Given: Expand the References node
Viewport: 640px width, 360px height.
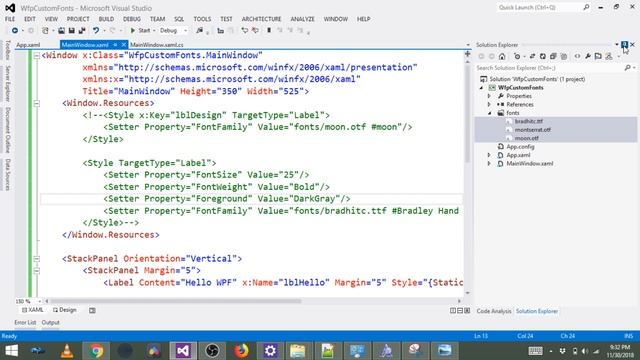Looking at the screenshot, I should pos(489,104).
